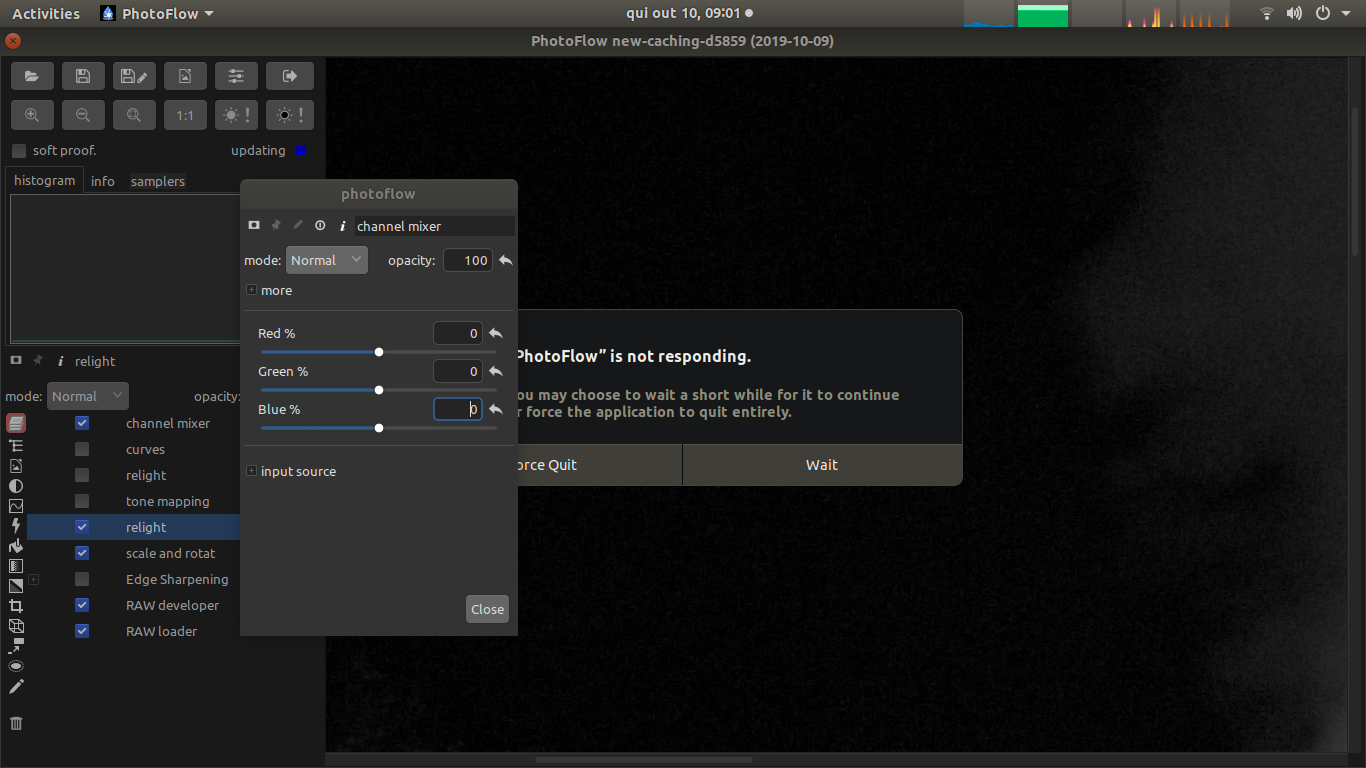The width and height of the screenshot is (1366, 768).
Task: Click the dialog's info 'i' icon
Action: [342, 226]
